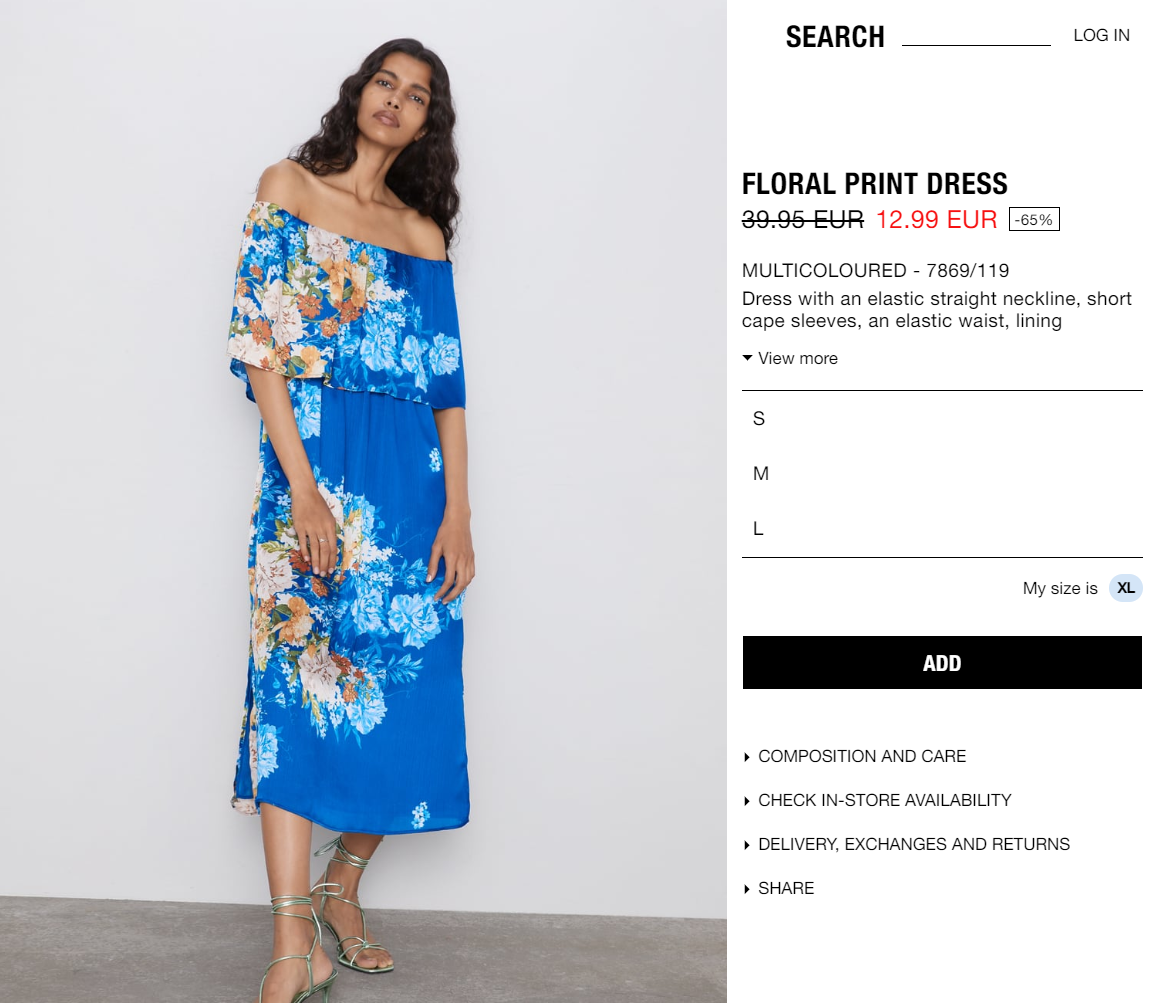Screen dimensions: 1151x1003
Task: Click the SEARCH label
Action: pos(835,37)
